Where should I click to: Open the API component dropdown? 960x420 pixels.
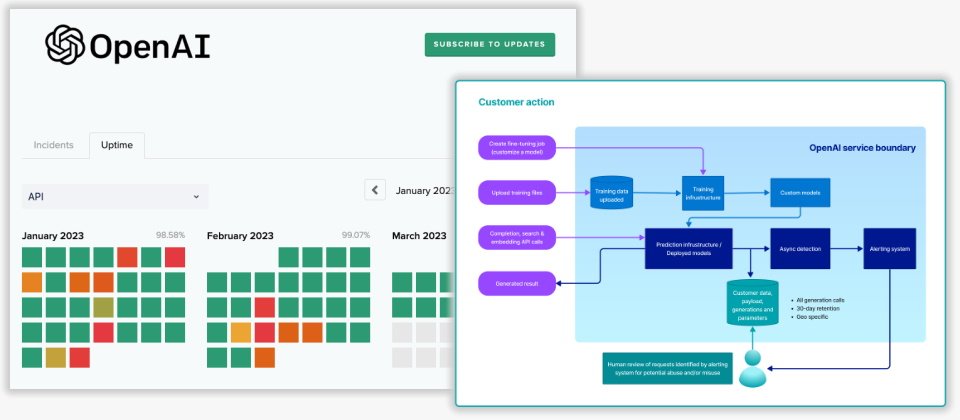coord(115,197)
